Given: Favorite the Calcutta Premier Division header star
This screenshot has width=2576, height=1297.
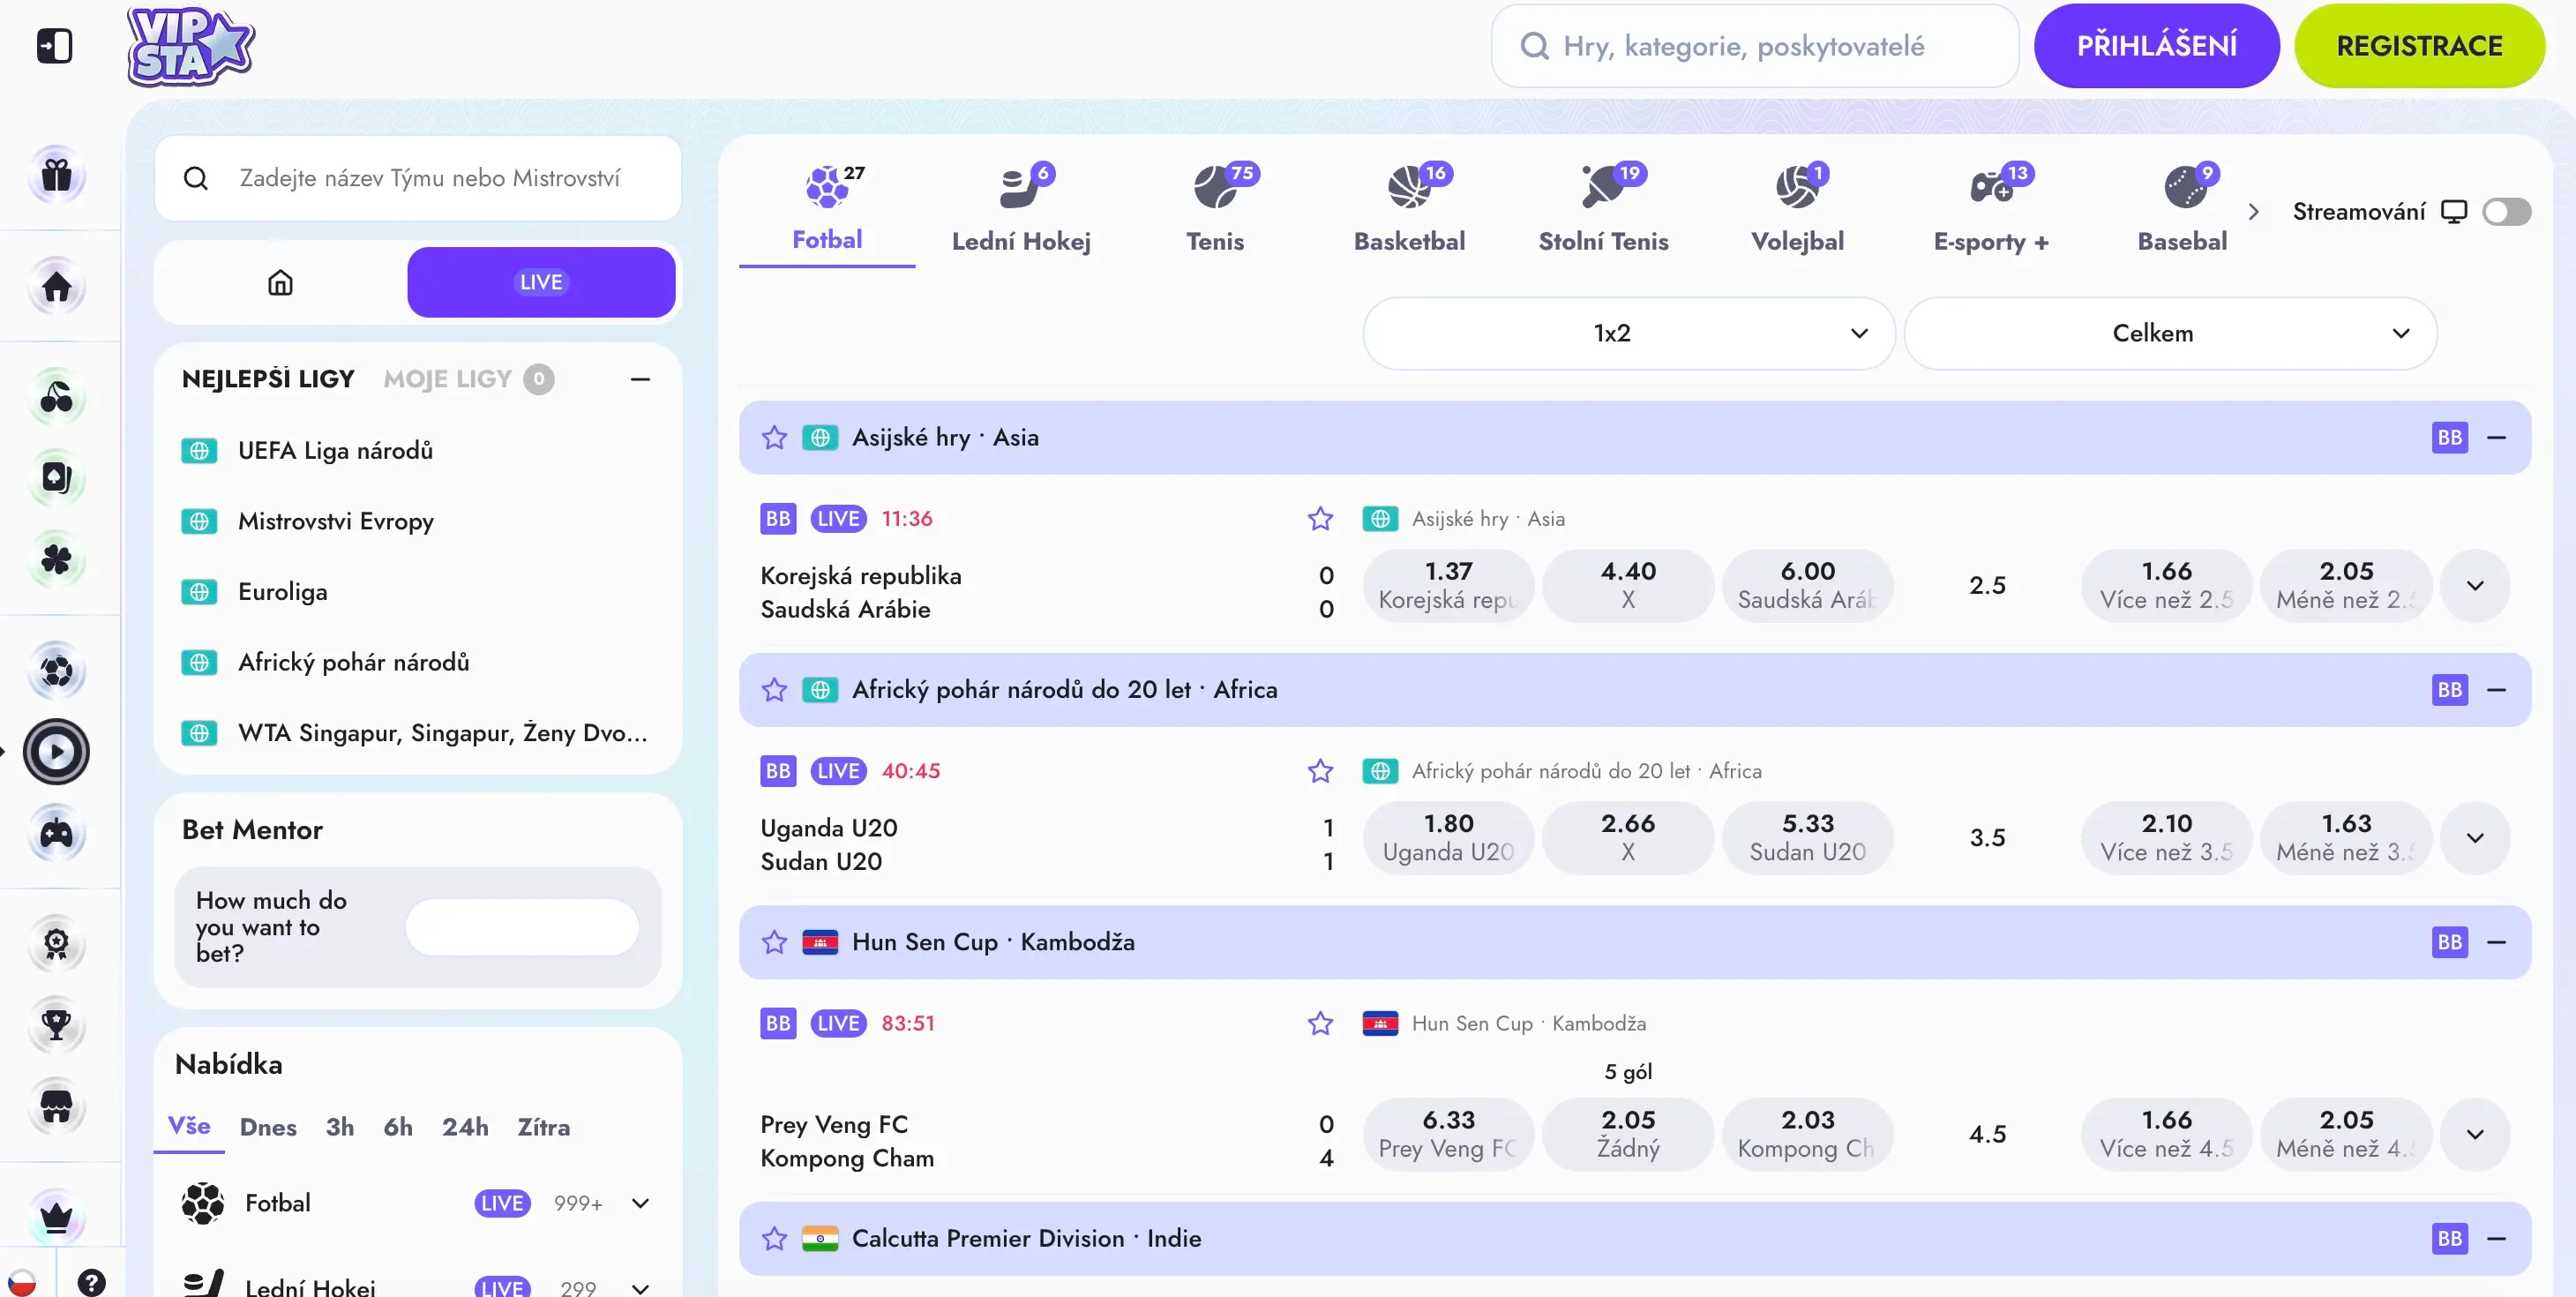Looking at the screenshot, I should point(774,1238).
